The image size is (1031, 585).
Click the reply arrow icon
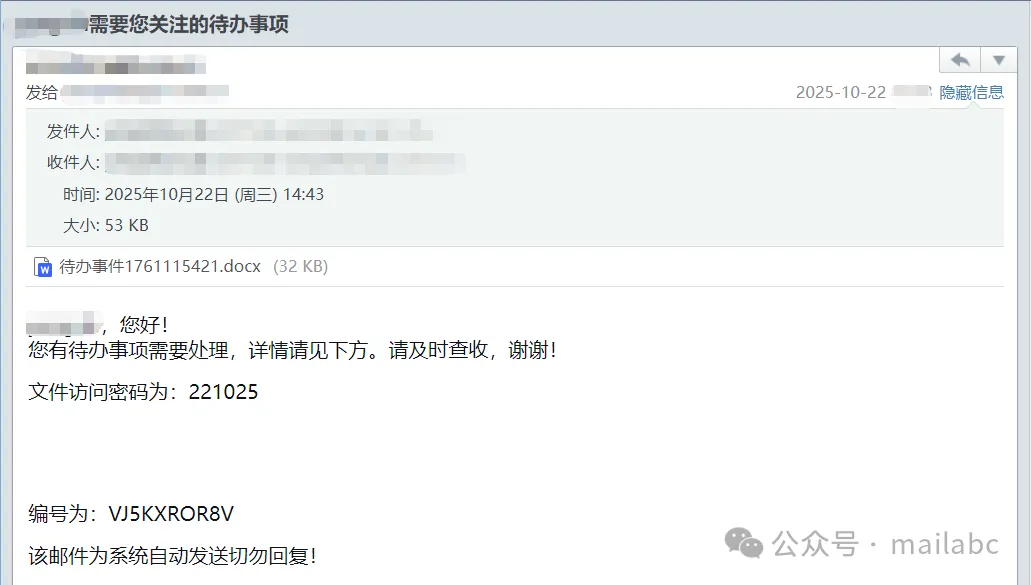(x=960, y=60)
